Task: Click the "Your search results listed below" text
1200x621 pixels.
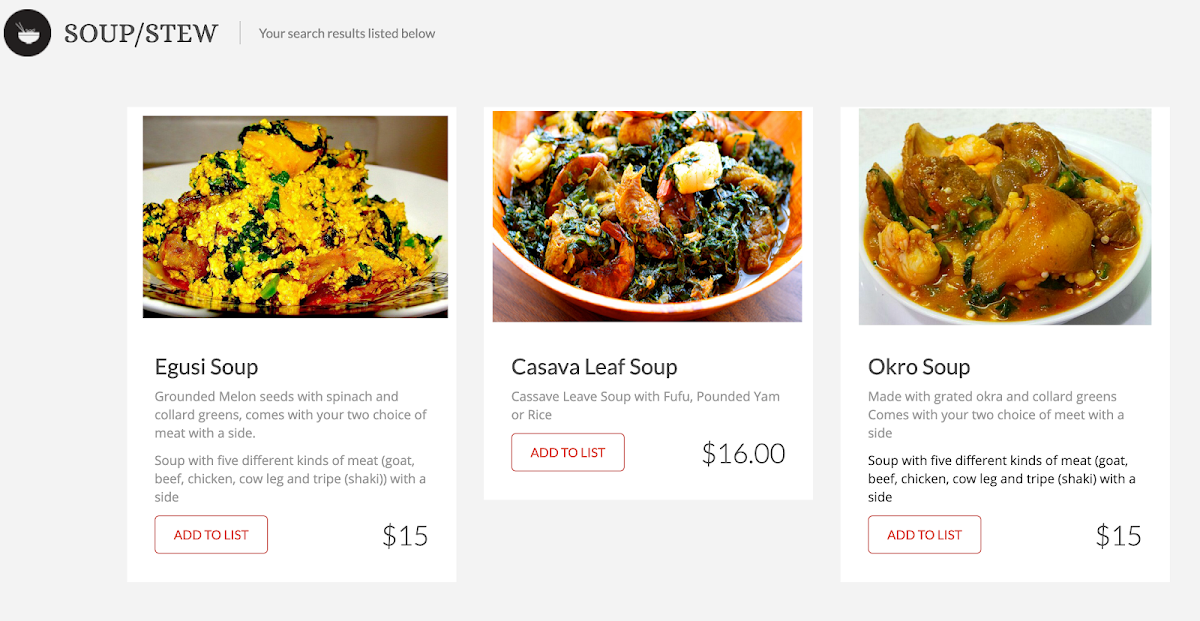Action: pyautogui.click(x=347, y=33)
